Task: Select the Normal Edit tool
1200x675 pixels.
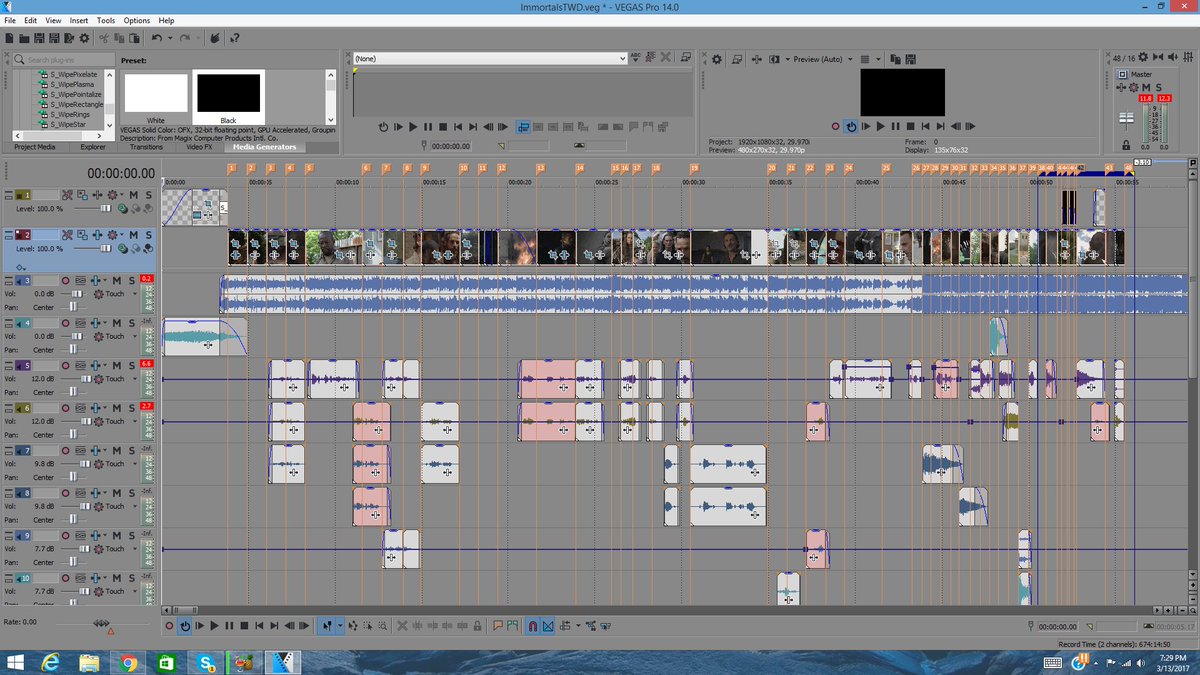Action: pyautogui.click(x=327, y=626)
